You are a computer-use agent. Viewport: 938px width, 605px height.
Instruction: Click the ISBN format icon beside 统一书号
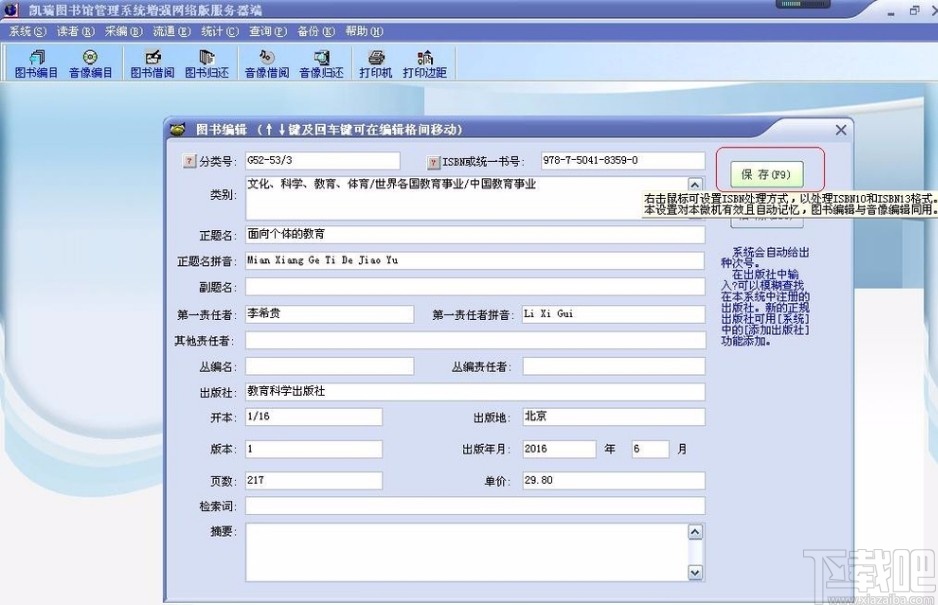pyautogui.click(x=432, y=160)
